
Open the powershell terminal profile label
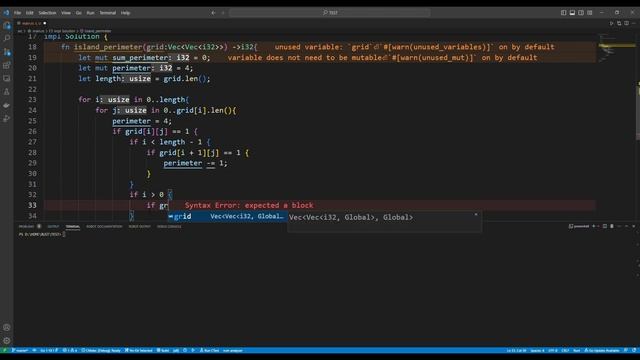pyautogui.click(x=579, y=226)
